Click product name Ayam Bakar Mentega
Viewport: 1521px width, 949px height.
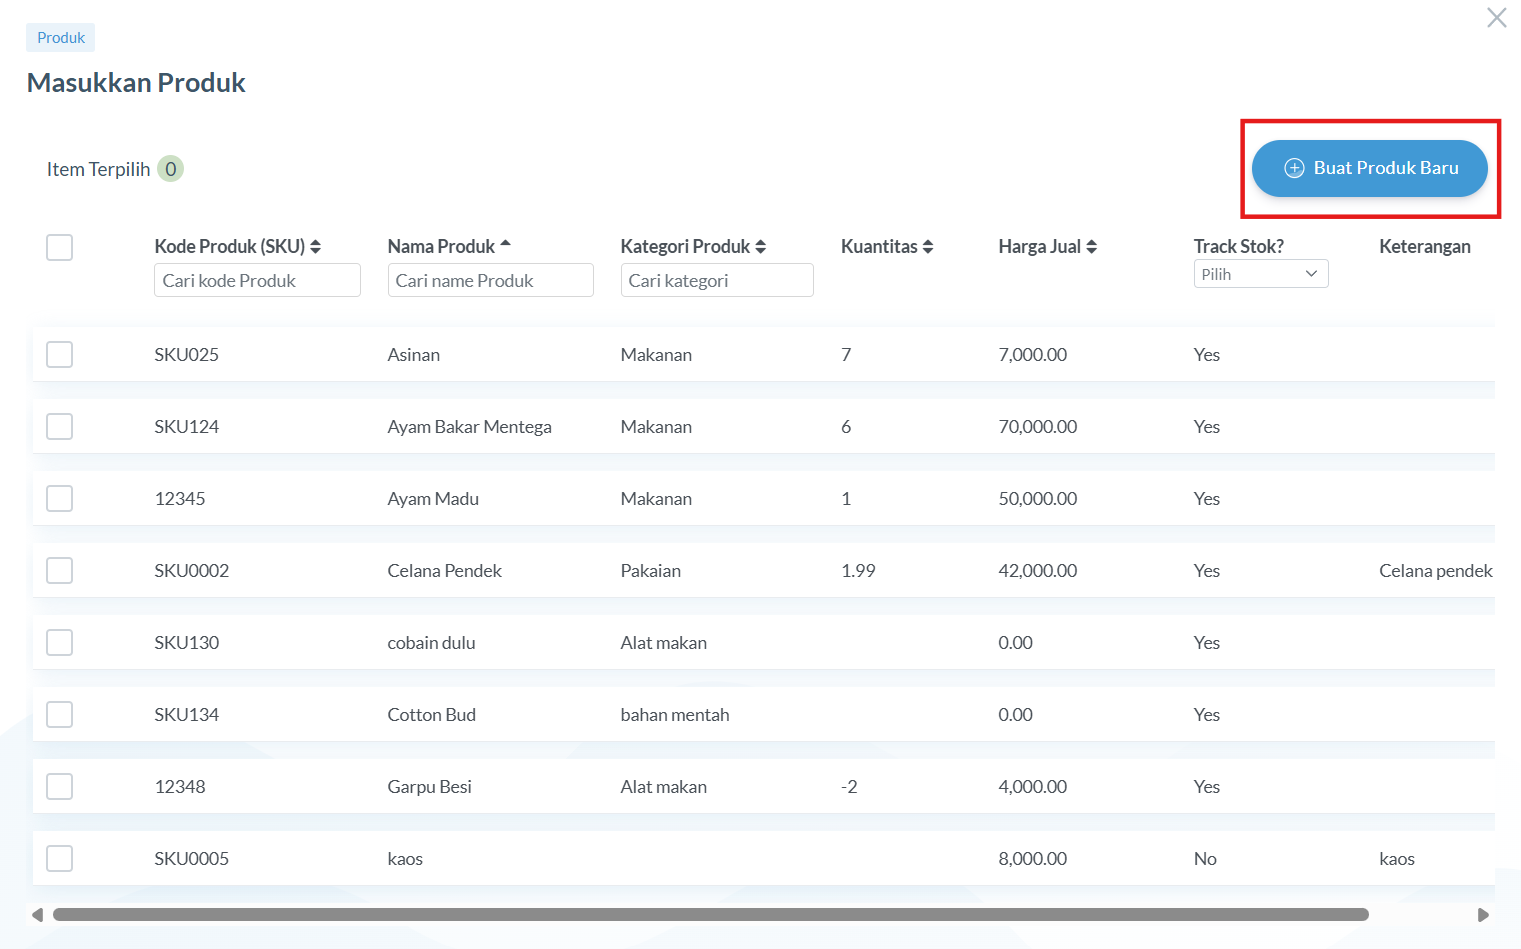(x=470, y=427)
